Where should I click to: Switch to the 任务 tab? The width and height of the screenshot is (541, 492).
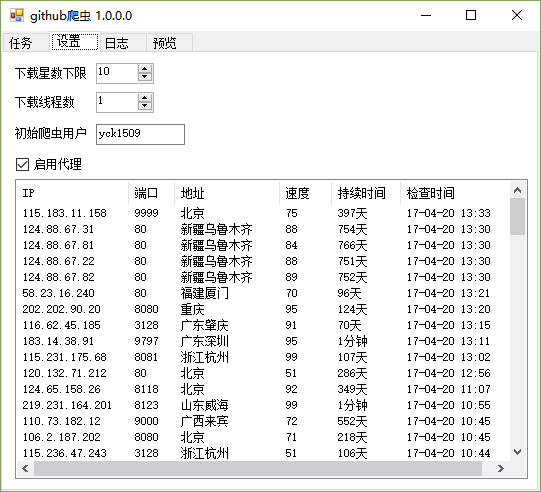pyautogui.click(x=25, y=43)
